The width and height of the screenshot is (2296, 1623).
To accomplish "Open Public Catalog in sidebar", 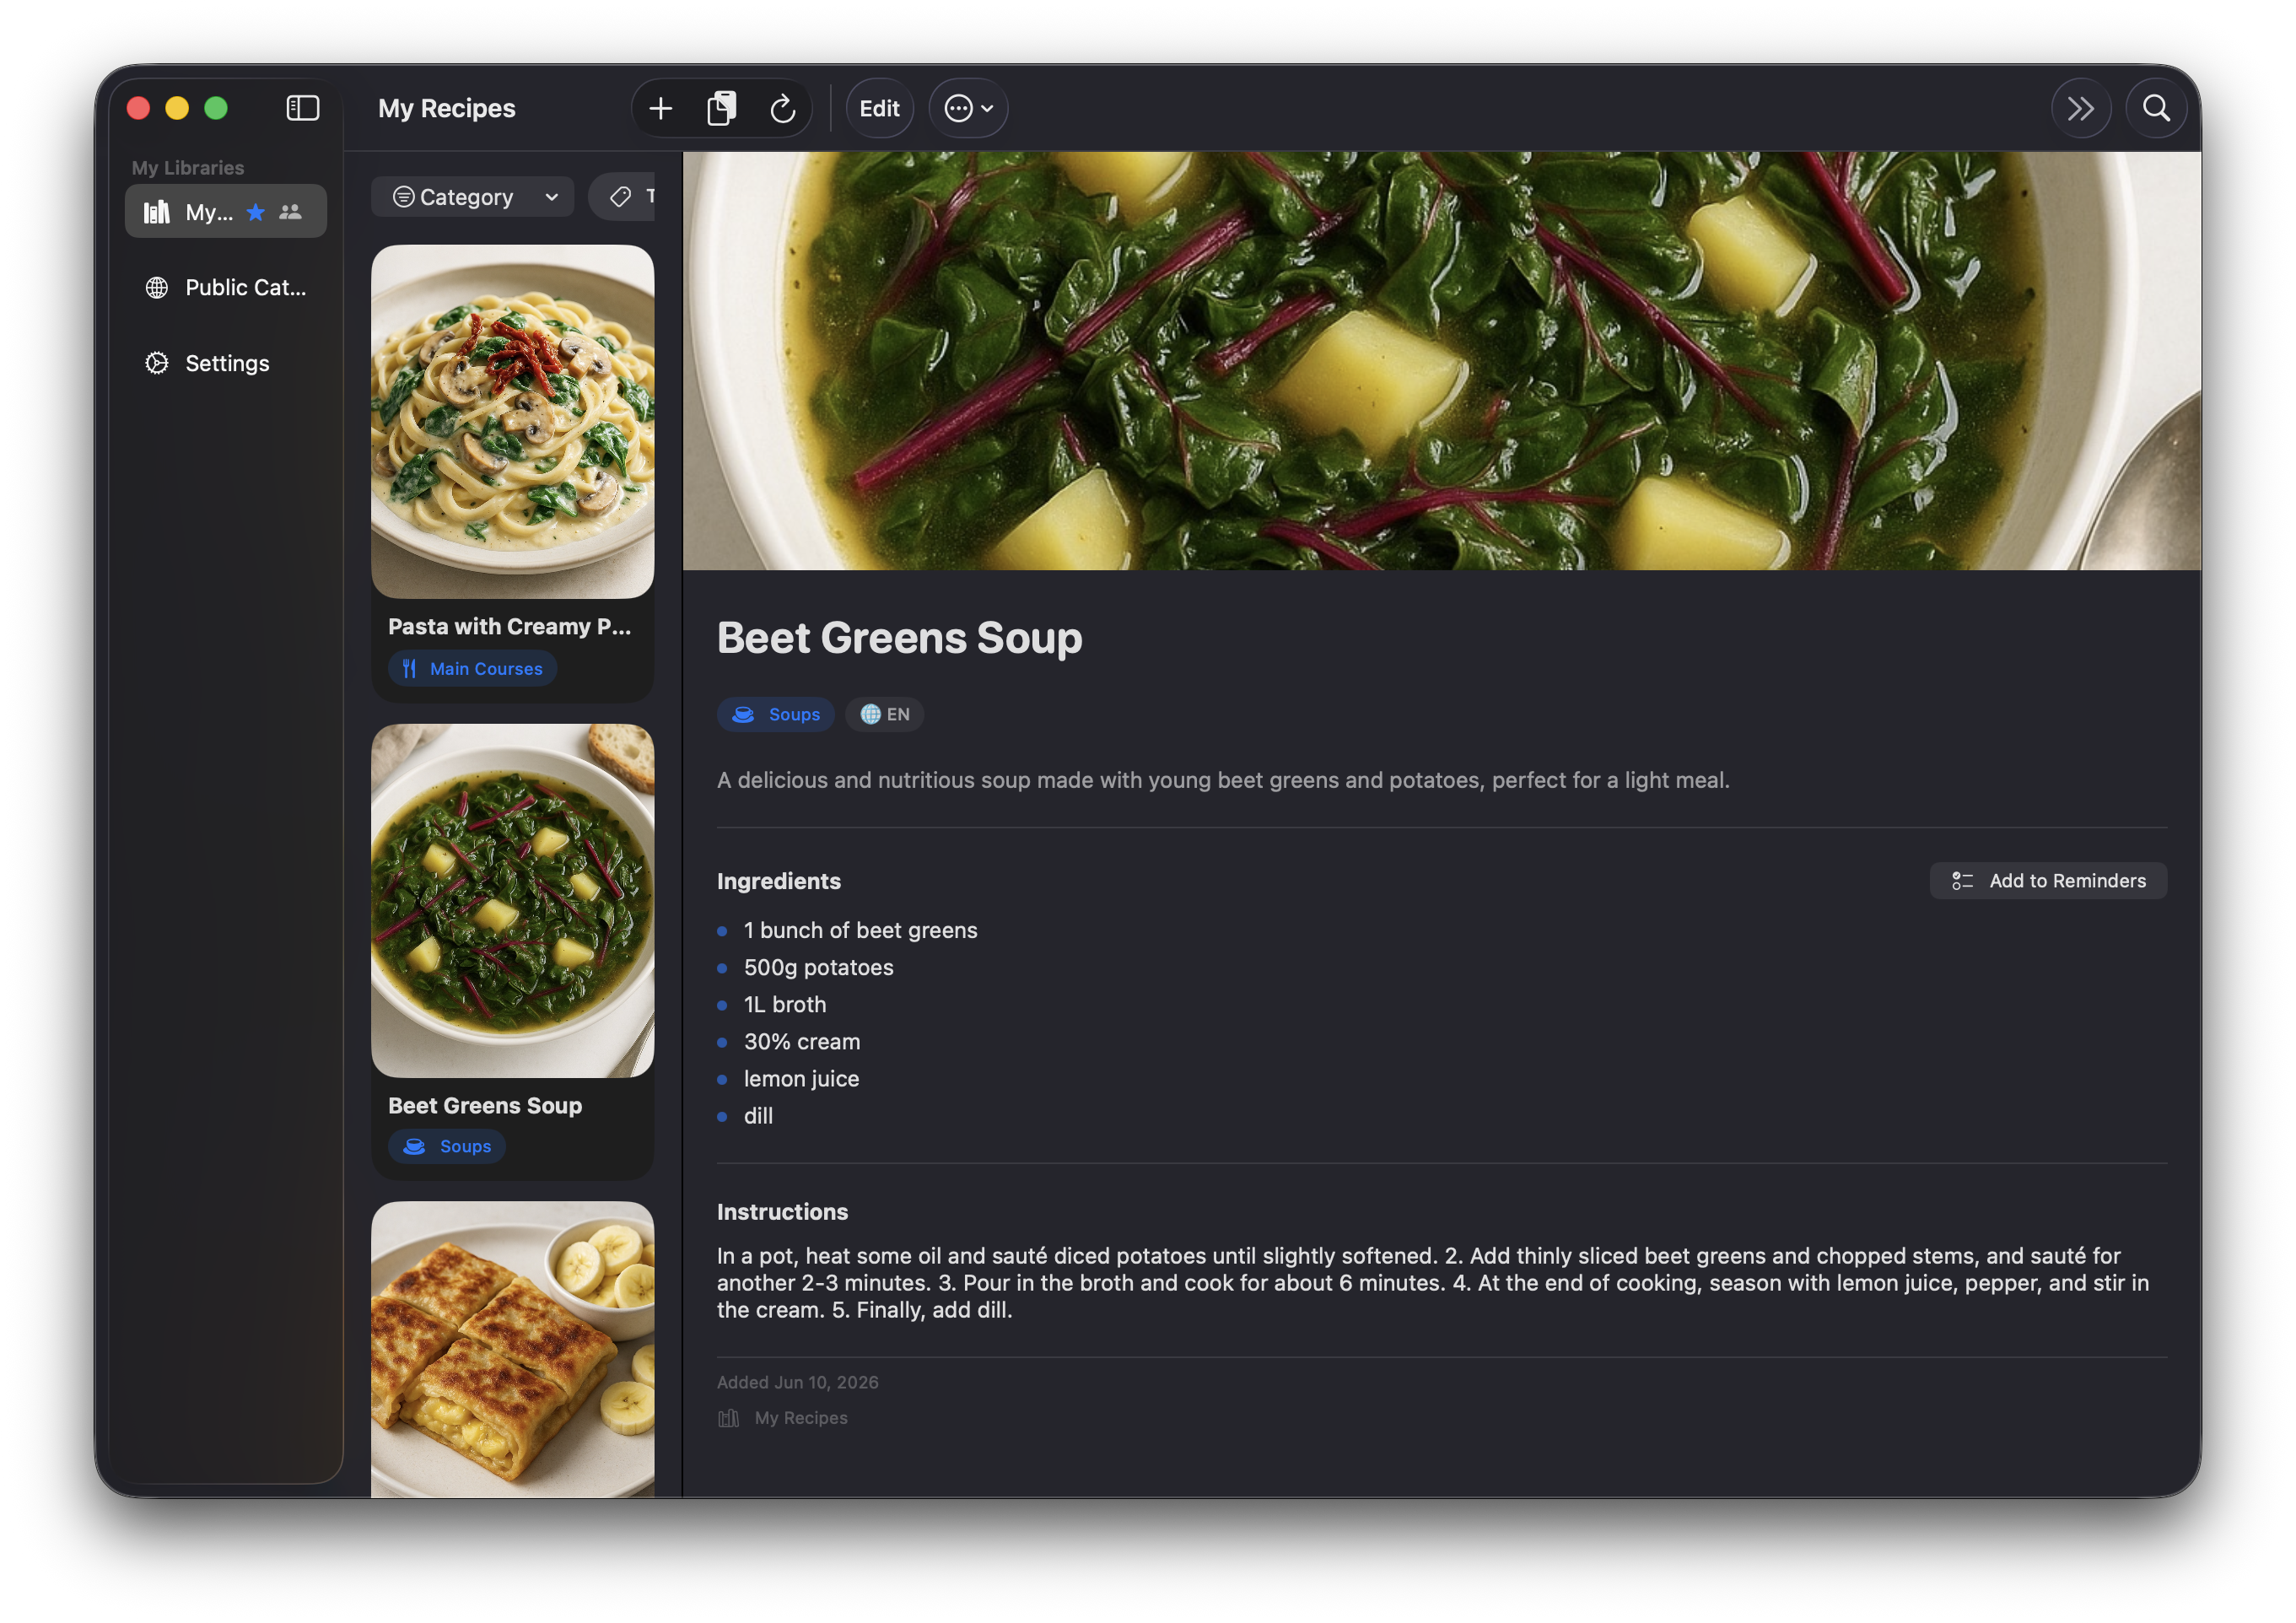I will point(226,287).
